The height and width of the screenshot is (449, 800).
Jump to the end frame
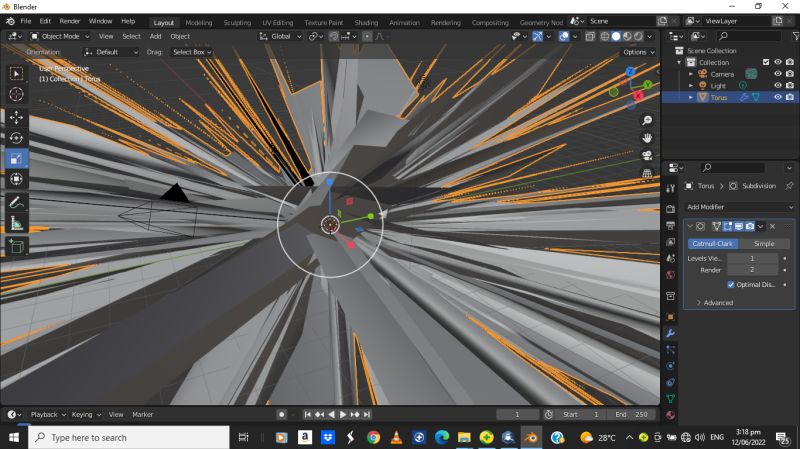367,414
